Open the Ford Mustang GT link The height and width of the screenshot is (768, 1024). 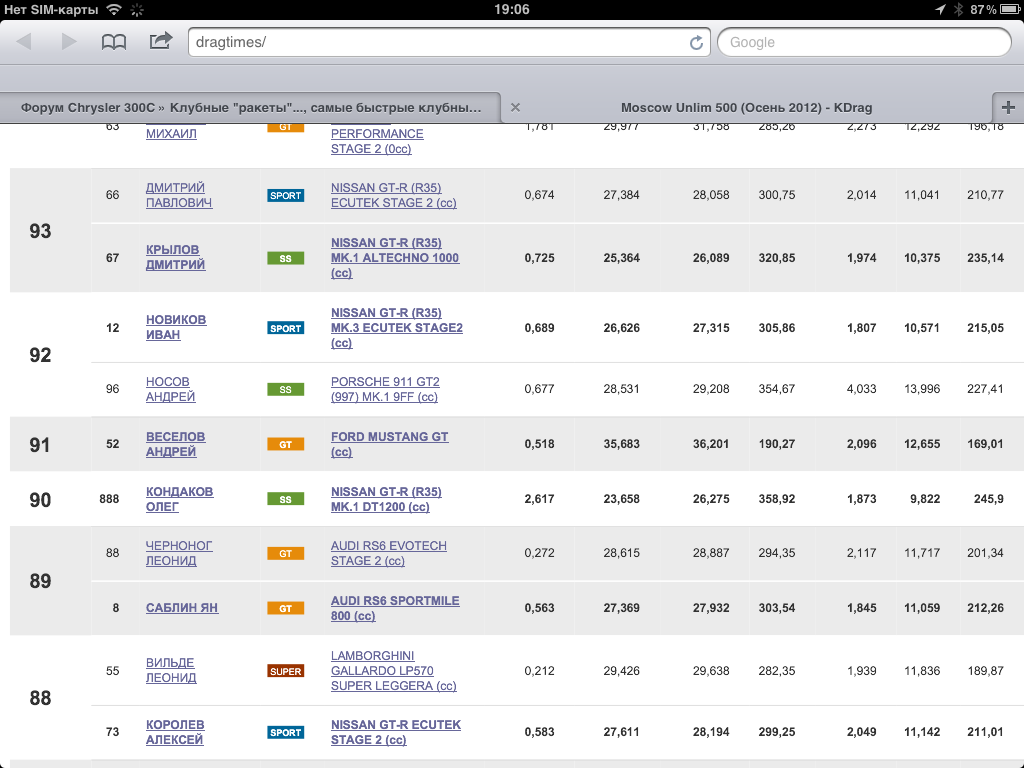(390, 444)
